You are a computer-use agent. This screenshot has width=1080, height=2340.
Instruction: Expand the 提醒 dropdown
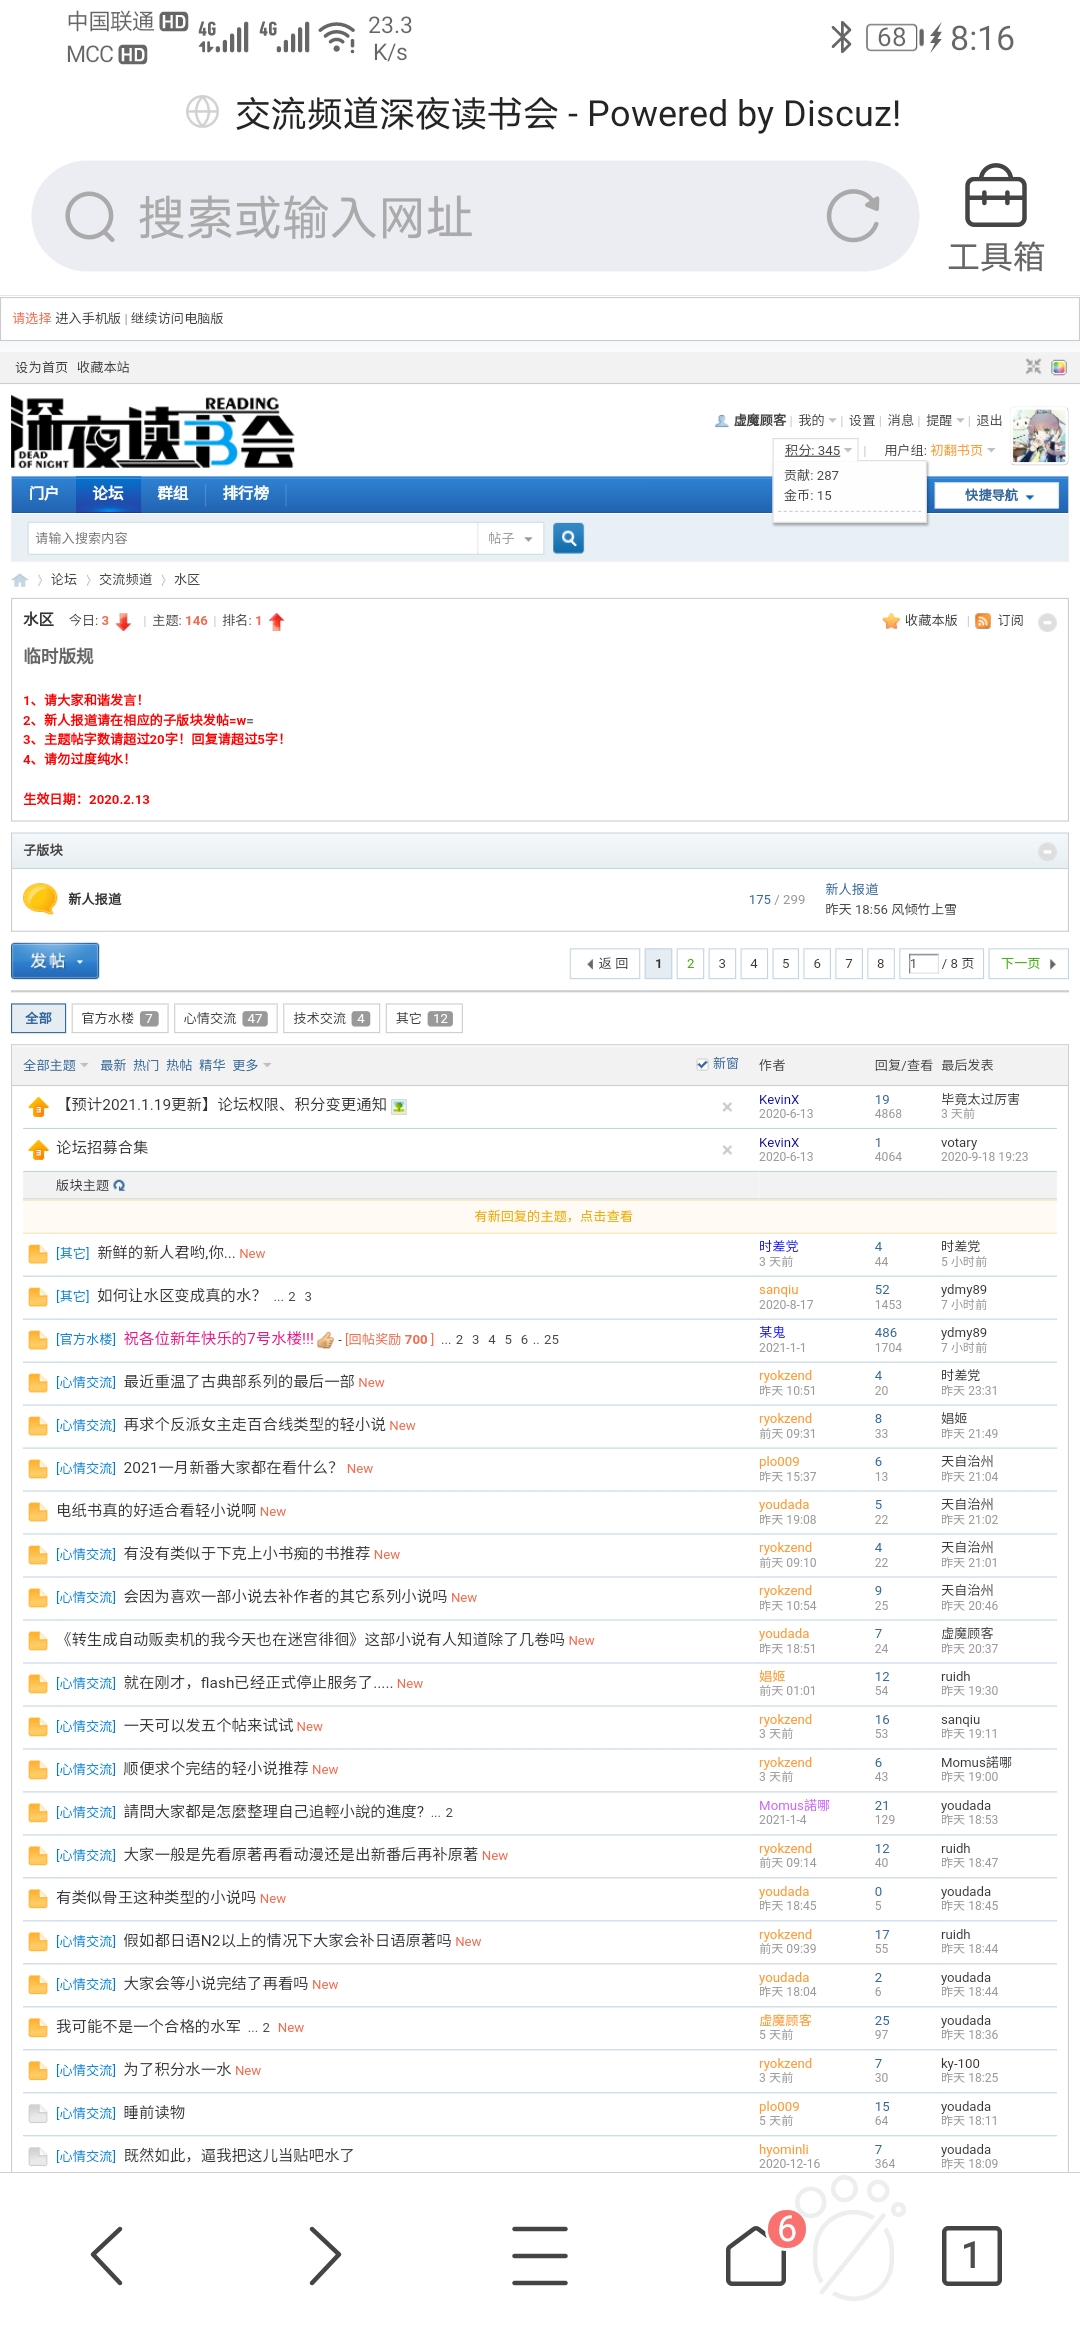click(x=945, y=421)
